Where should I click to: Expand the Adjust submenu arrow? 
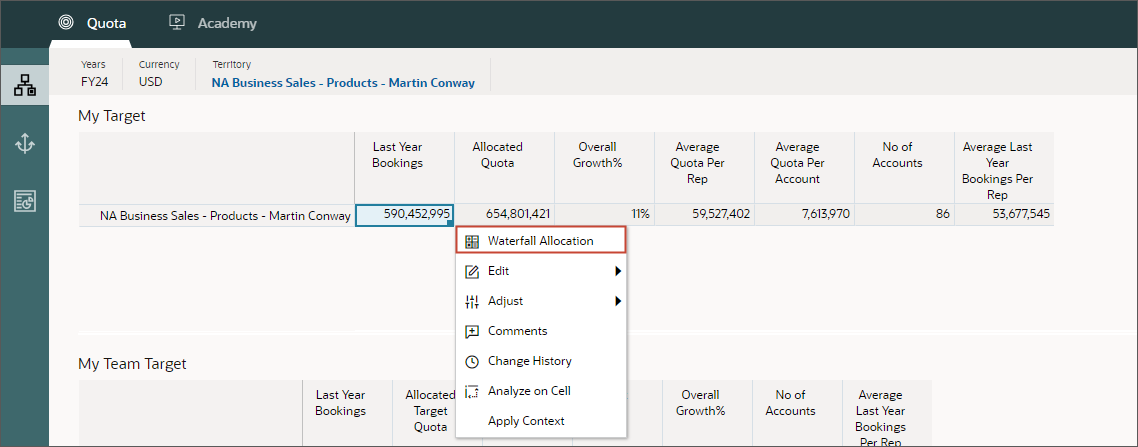pyautogui.click(x=618, y=301)
